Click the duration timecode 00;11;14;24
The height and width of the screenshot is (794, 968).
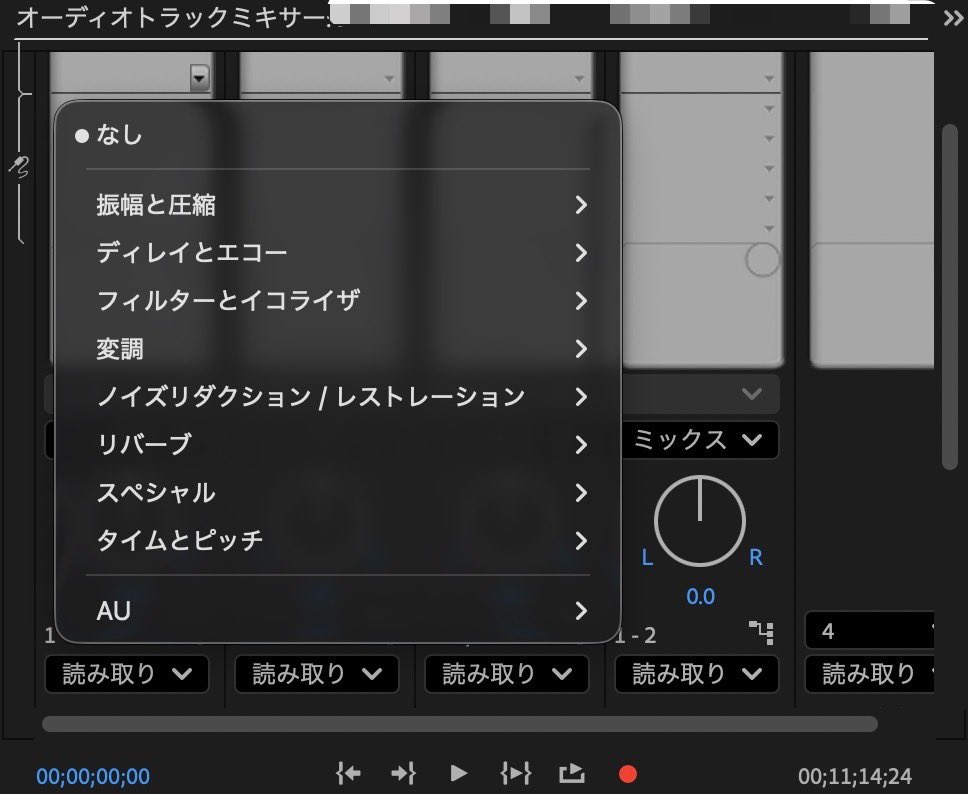(854, 776)
